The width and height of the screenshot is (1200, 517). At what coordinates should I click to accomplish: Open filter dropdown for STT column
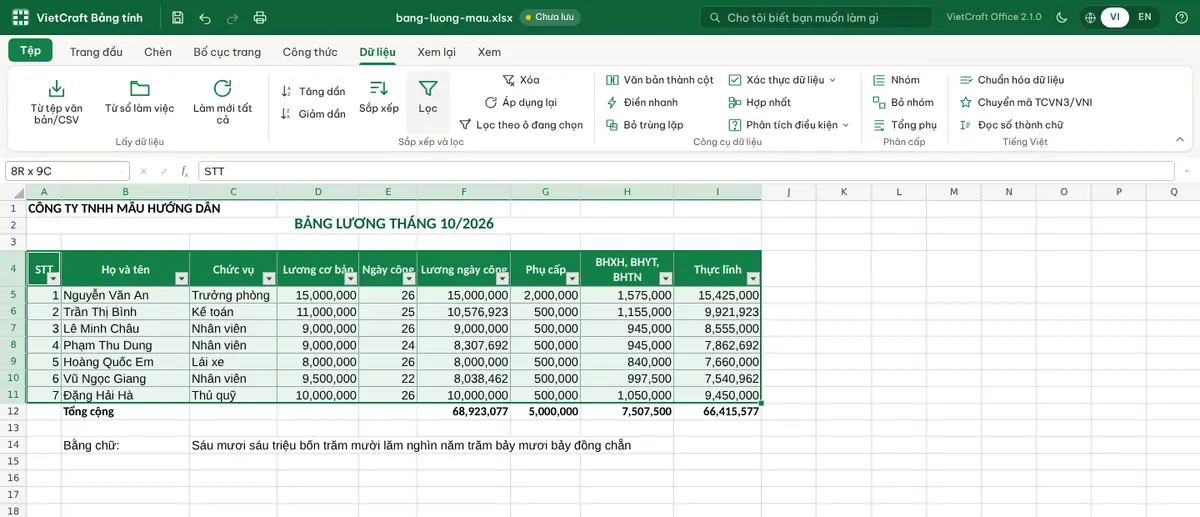tap(53, 279)
